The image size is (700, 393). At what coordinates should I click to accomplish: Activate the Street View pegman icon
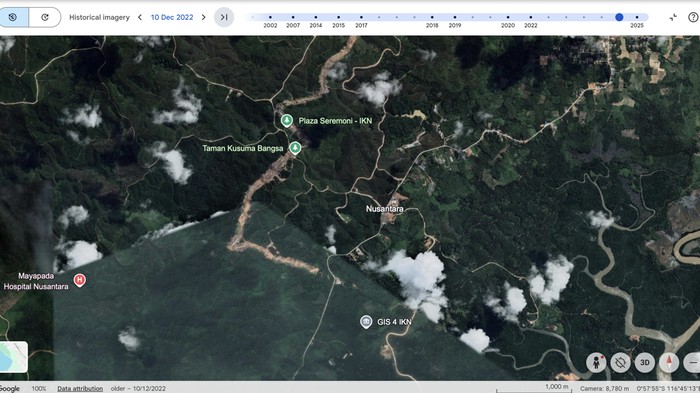(596, 362)
